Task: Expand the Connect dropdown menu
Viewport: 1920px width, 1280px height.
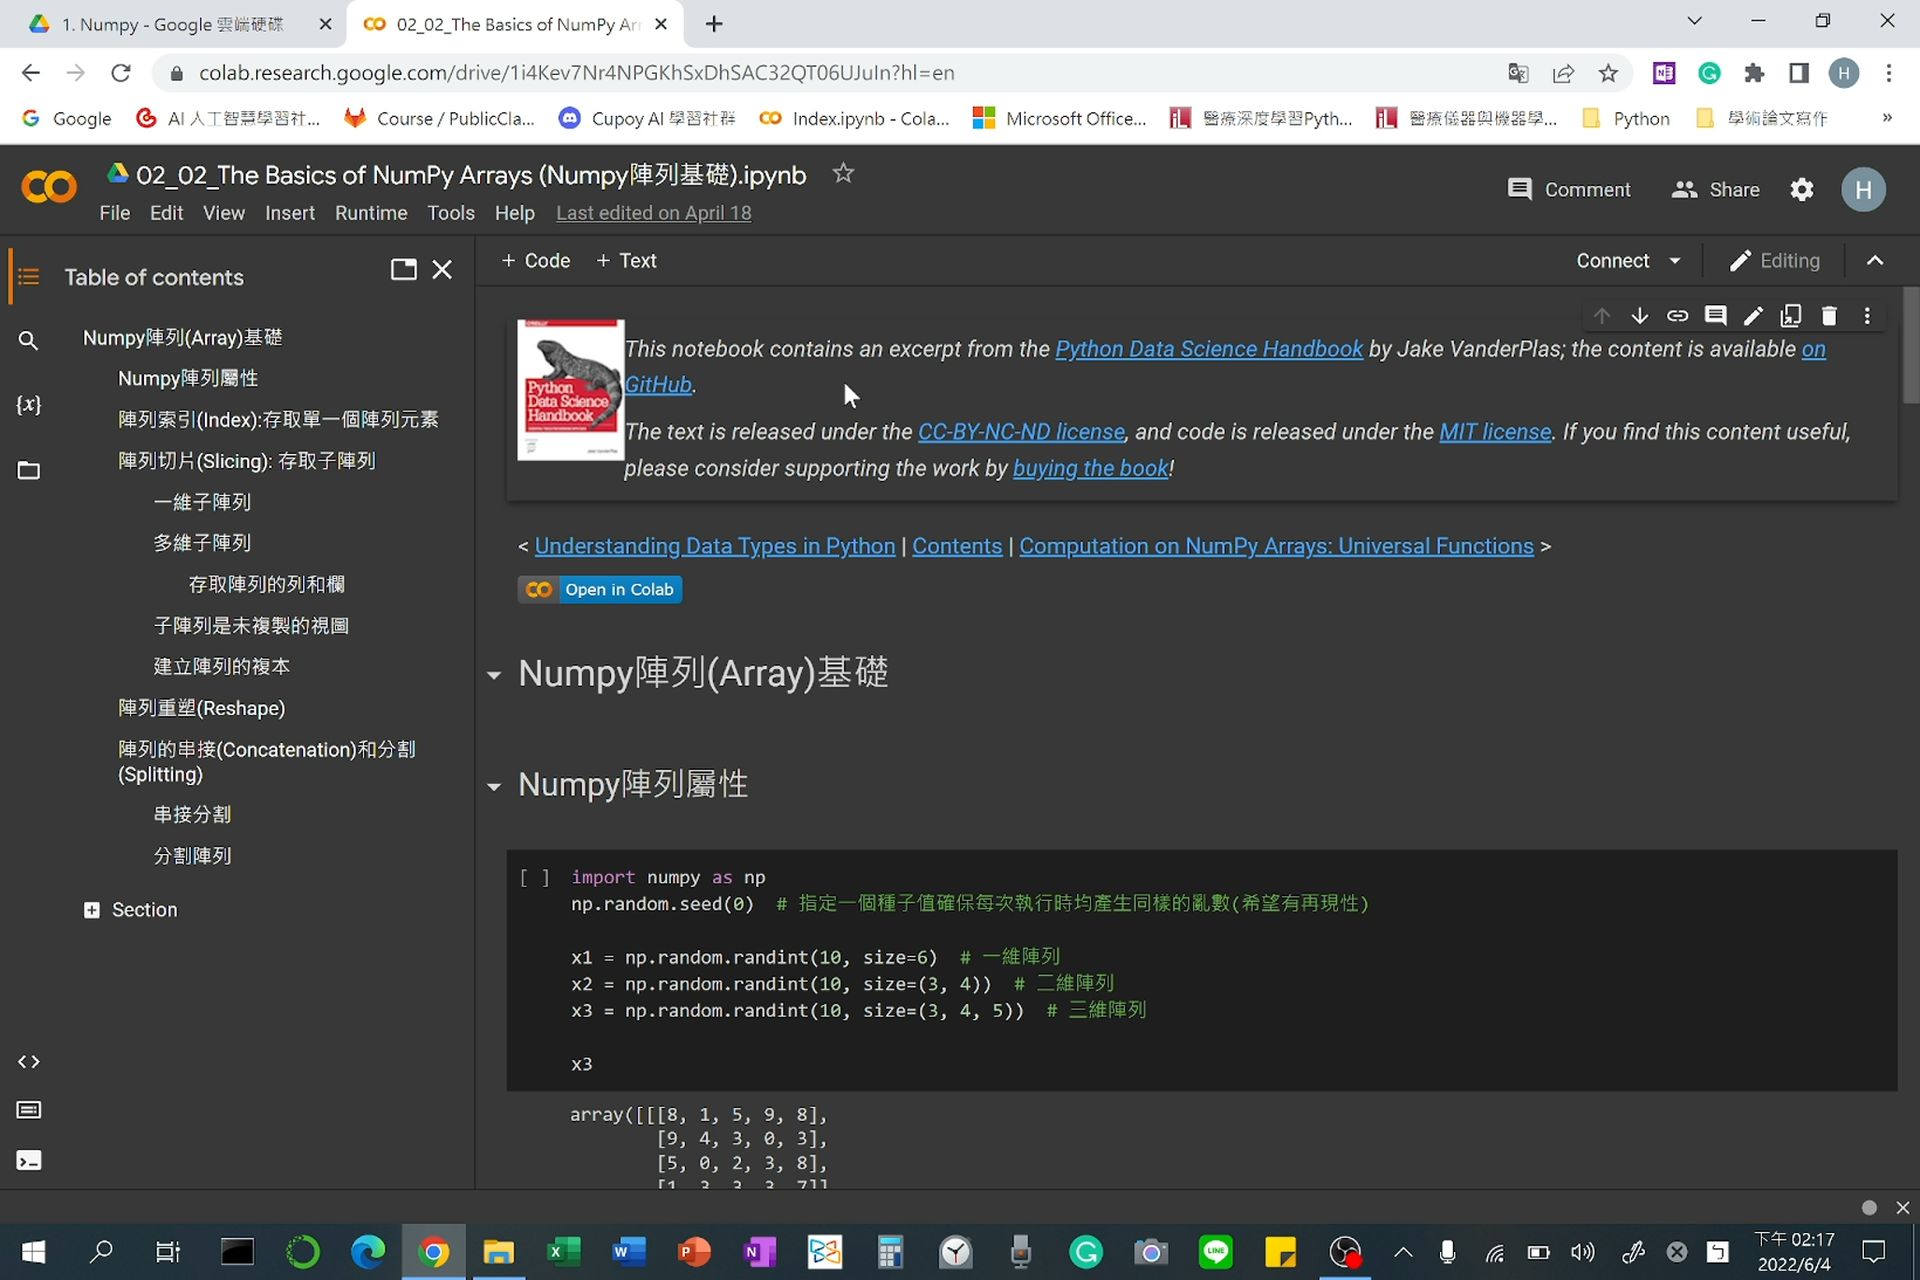Action: [1675, 260]
